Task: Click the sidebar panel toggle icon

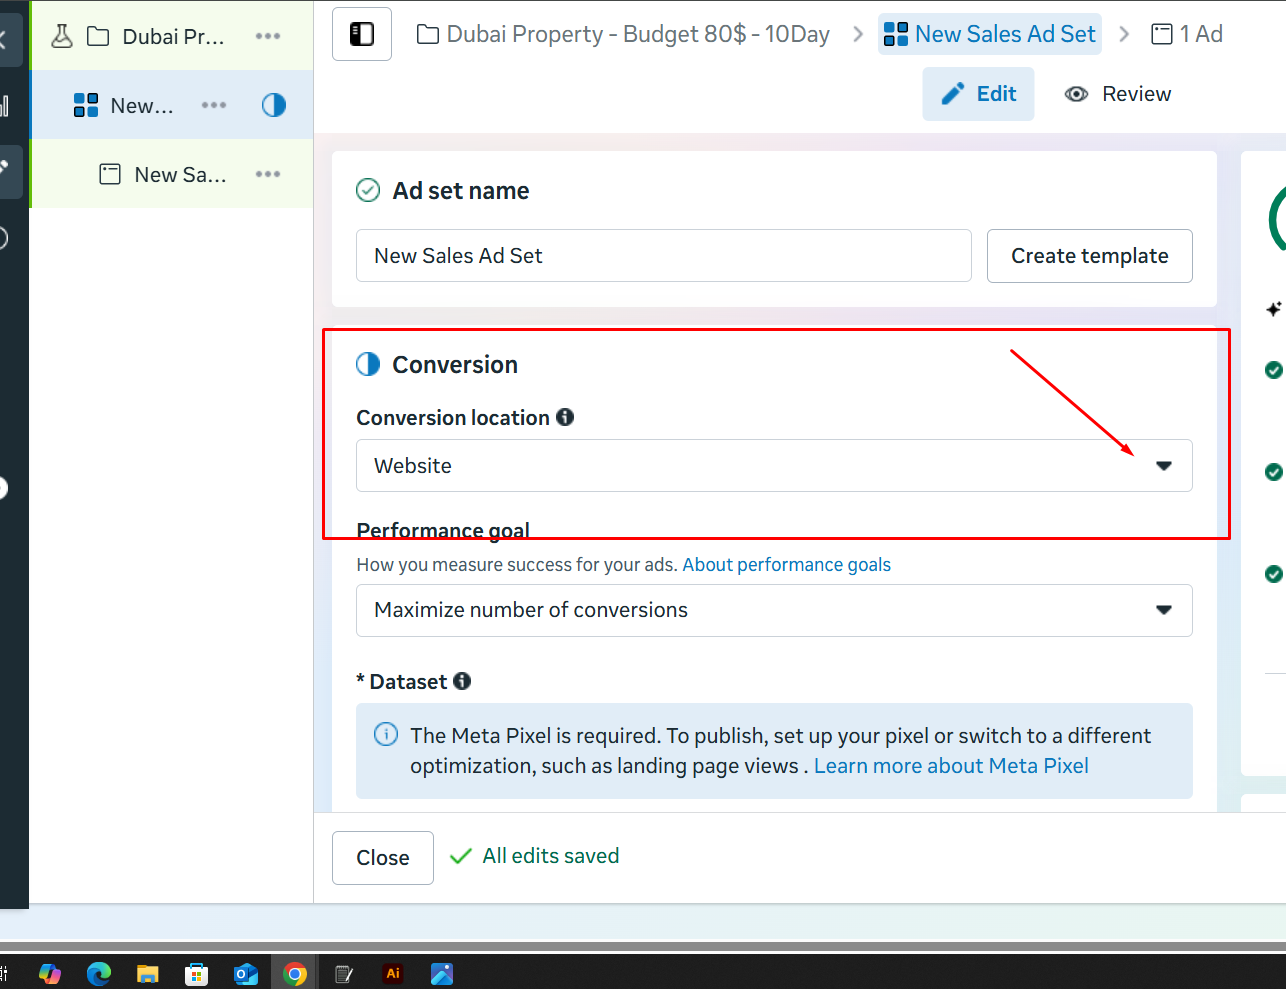Action: pos(361,34)
